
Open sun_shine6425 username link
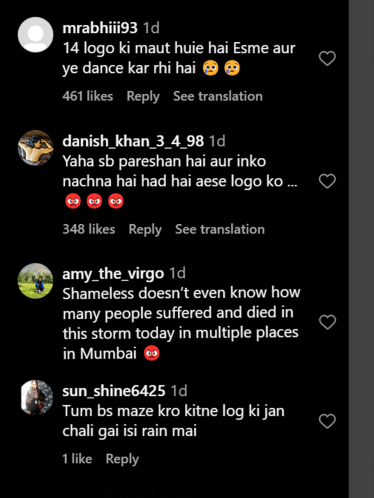[x=114, y=391]
